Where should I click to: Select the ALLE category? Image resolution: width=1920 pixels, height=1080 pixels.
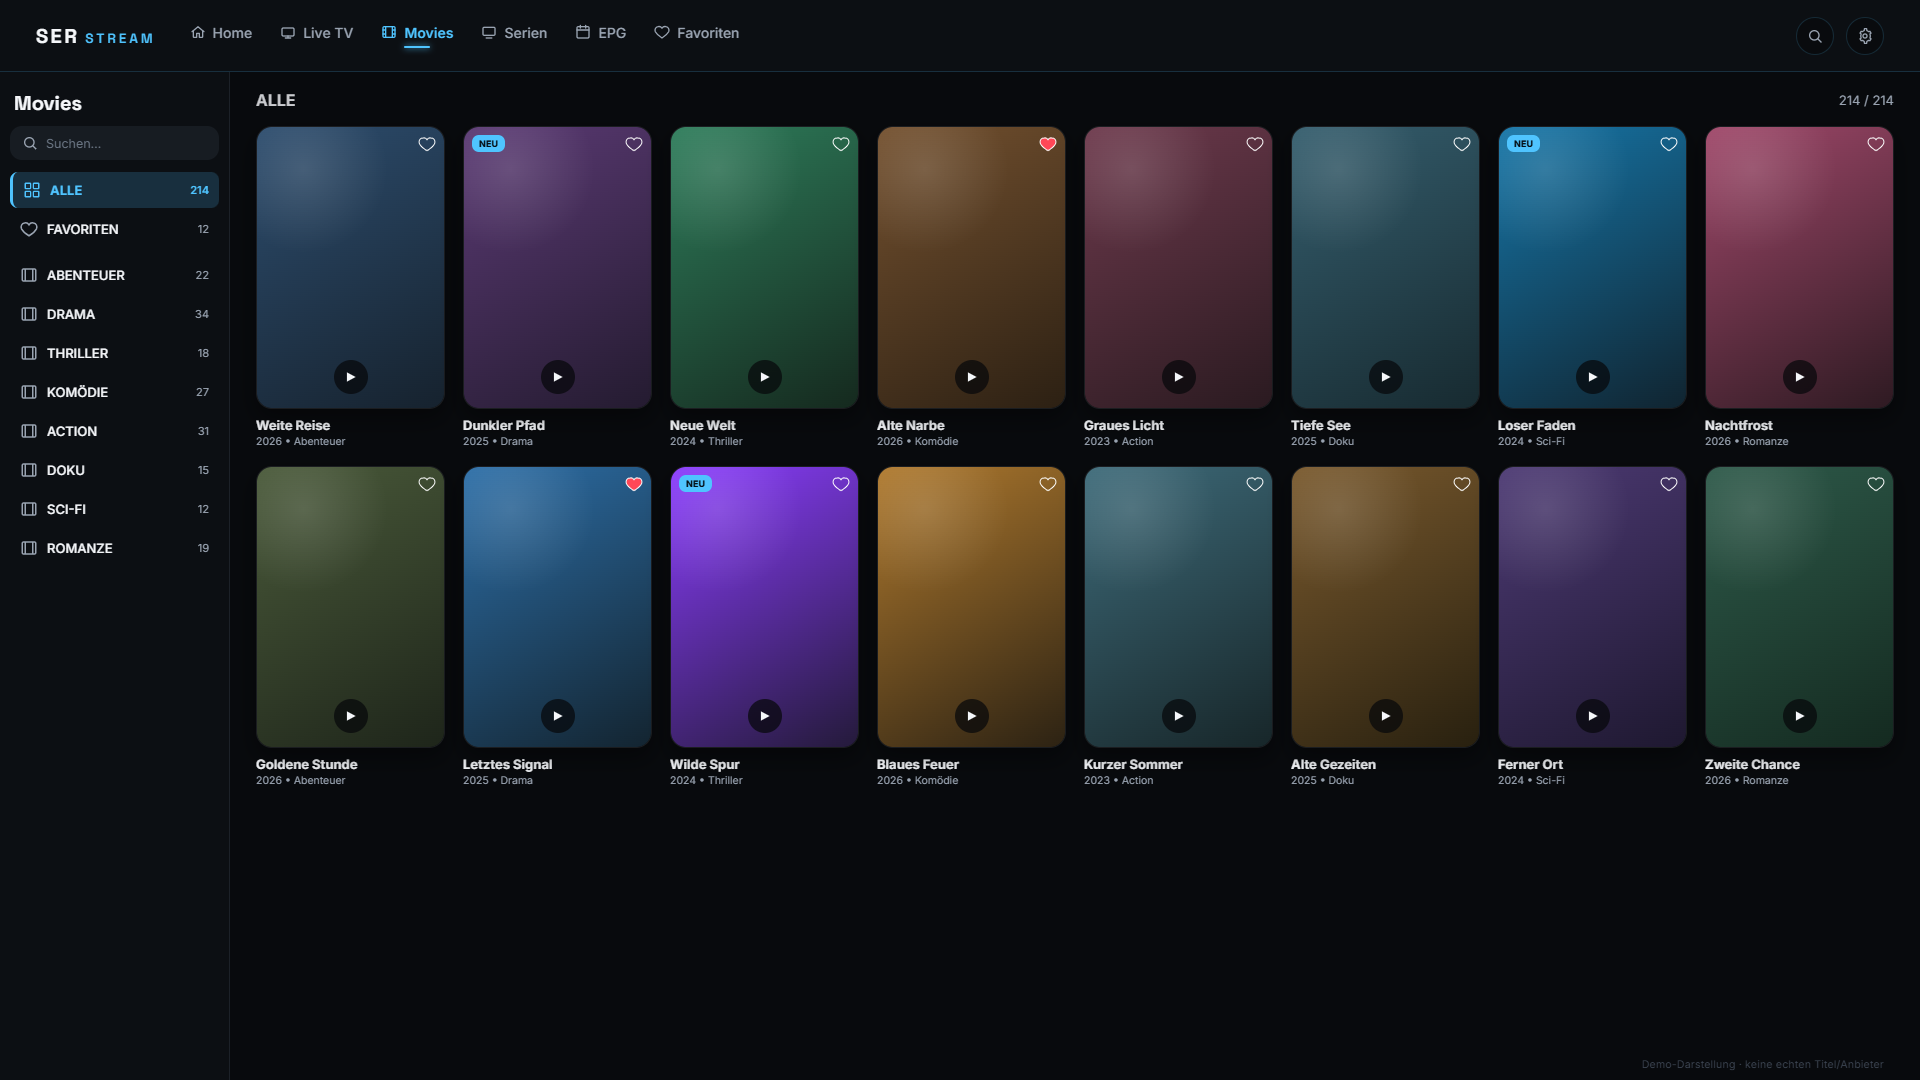pos(115,190)
